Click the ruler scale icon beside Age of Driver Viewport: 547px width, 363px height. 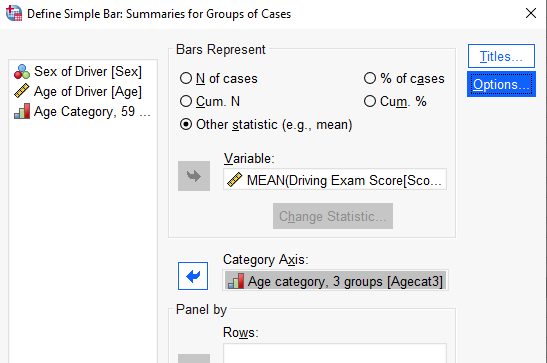pyautogui.click(x=22, y=91)
